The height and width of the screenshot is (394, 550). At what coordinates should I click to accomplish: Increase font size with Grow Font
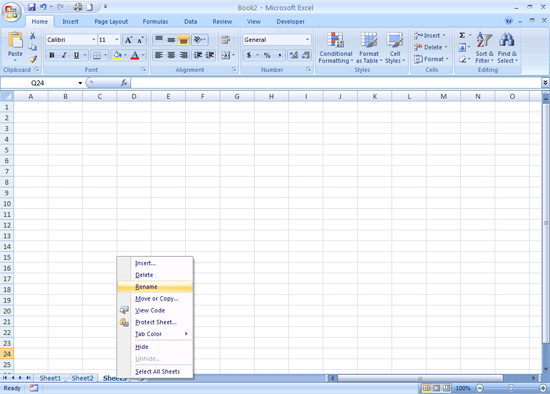click(x=128, y=40)
